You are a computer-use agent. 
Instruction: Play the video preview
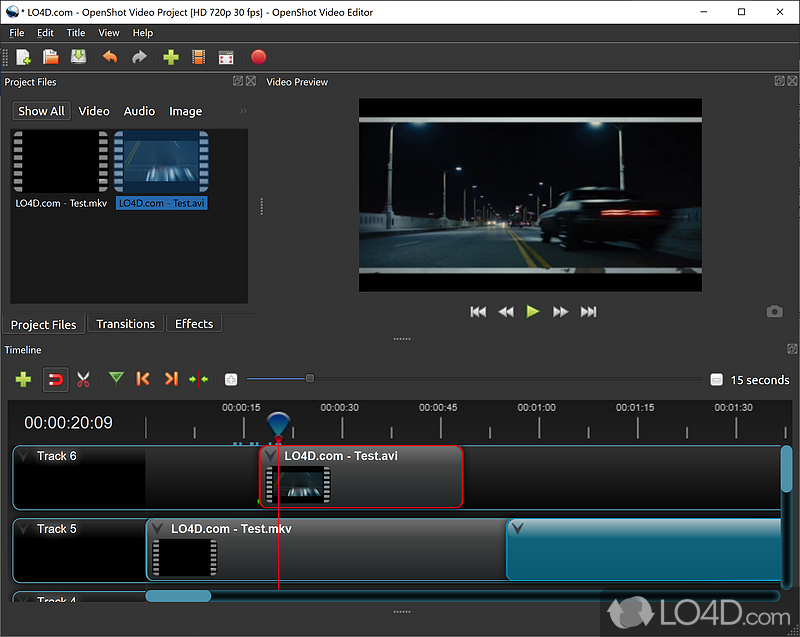(x=532, y=311)
